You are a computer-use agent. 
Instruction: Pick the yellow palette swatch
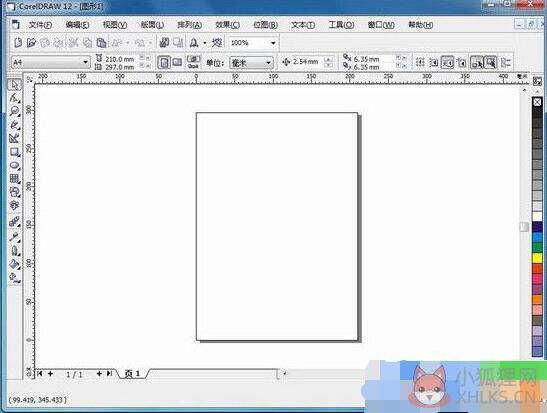coord(537,258)
